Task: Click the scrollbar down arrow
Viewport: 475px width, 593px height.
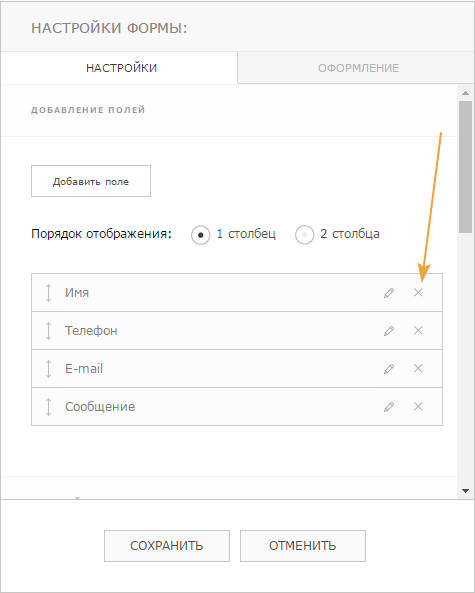Action: point(466,491)
